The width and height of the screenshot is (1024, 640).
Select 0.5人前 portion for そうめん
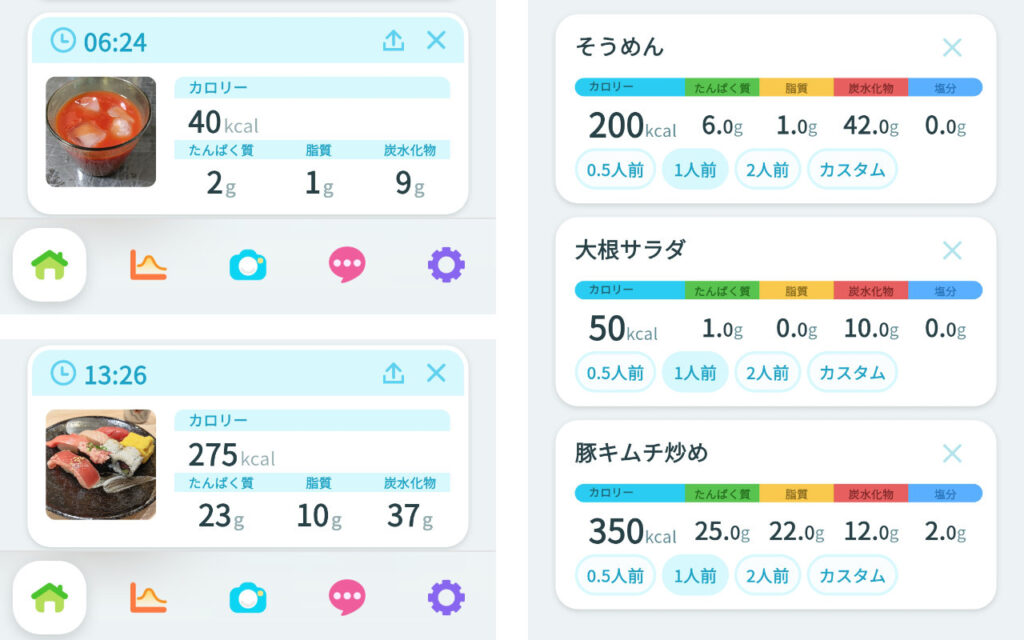point(615,169)
